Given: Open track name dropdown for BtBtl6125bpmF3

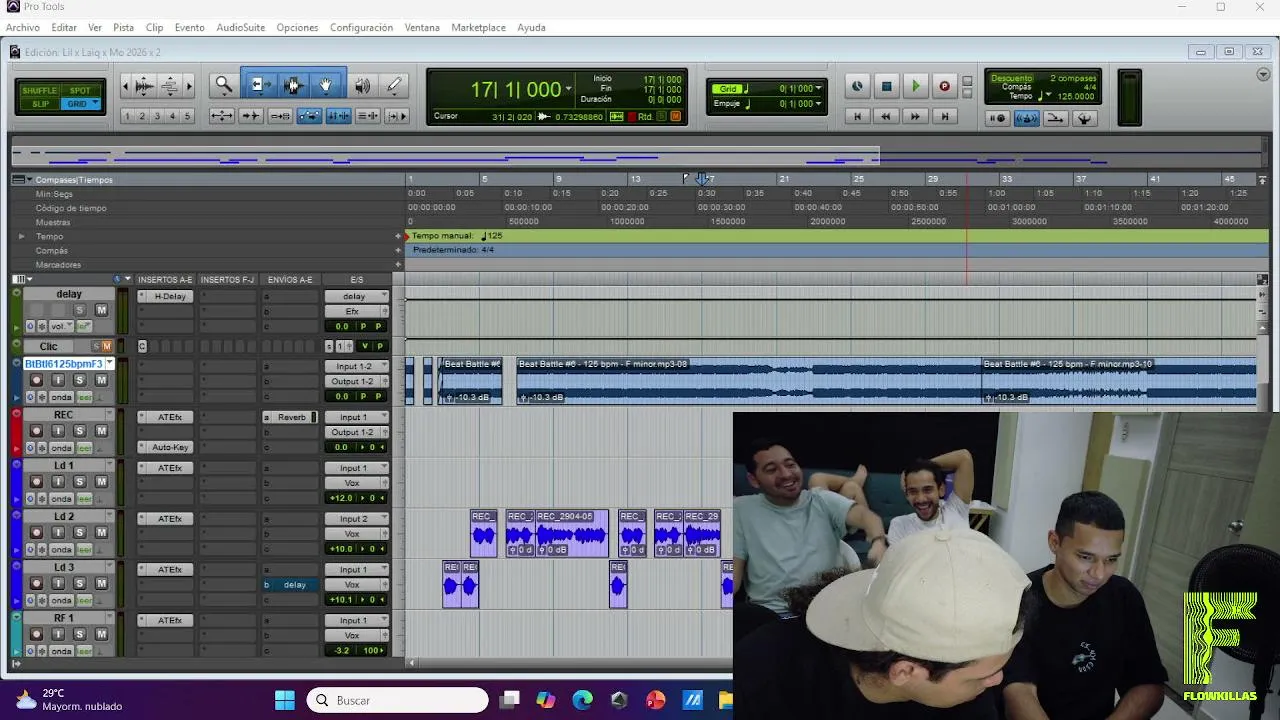Looking at the screenshot, I should pos(110,364).
